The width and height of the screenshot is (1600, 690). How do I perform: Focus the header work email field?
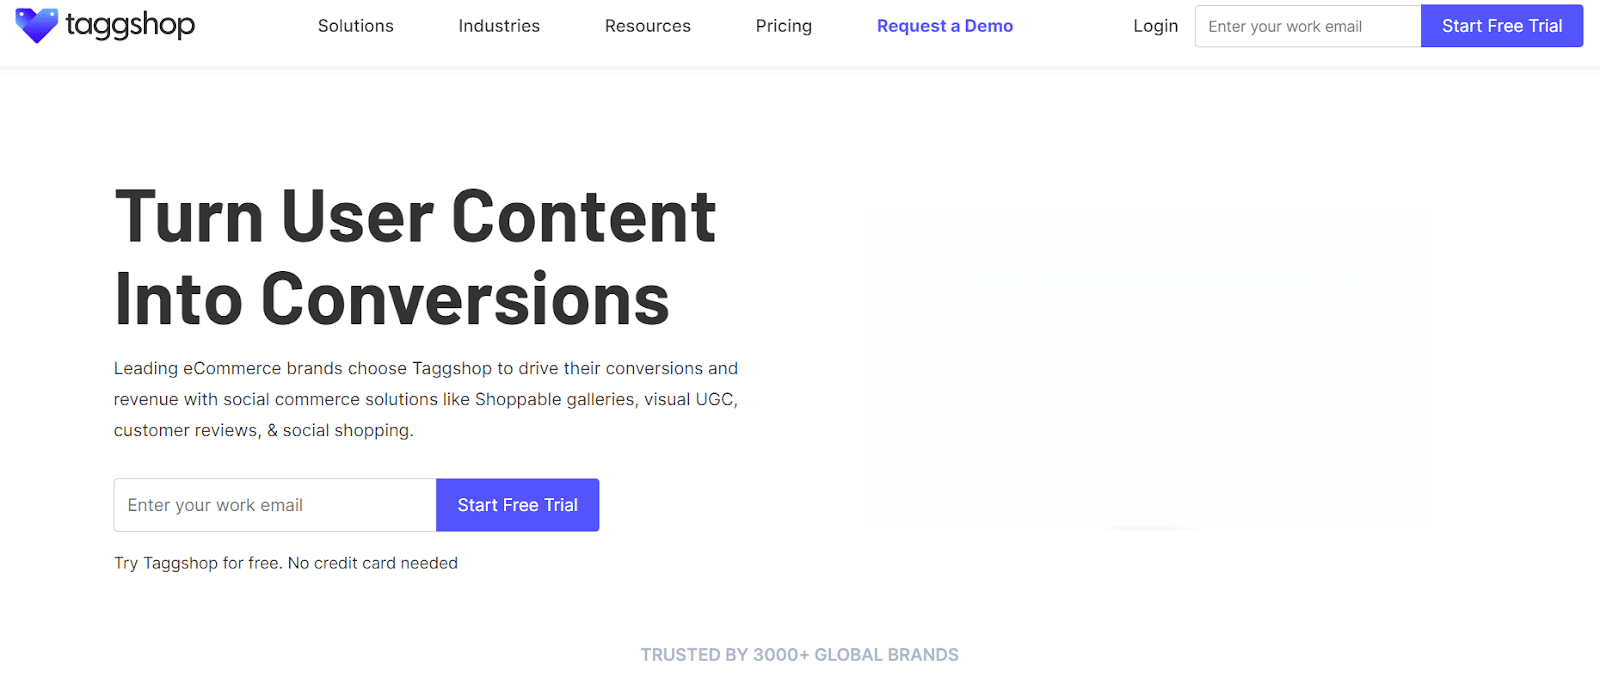(1307, 26)
